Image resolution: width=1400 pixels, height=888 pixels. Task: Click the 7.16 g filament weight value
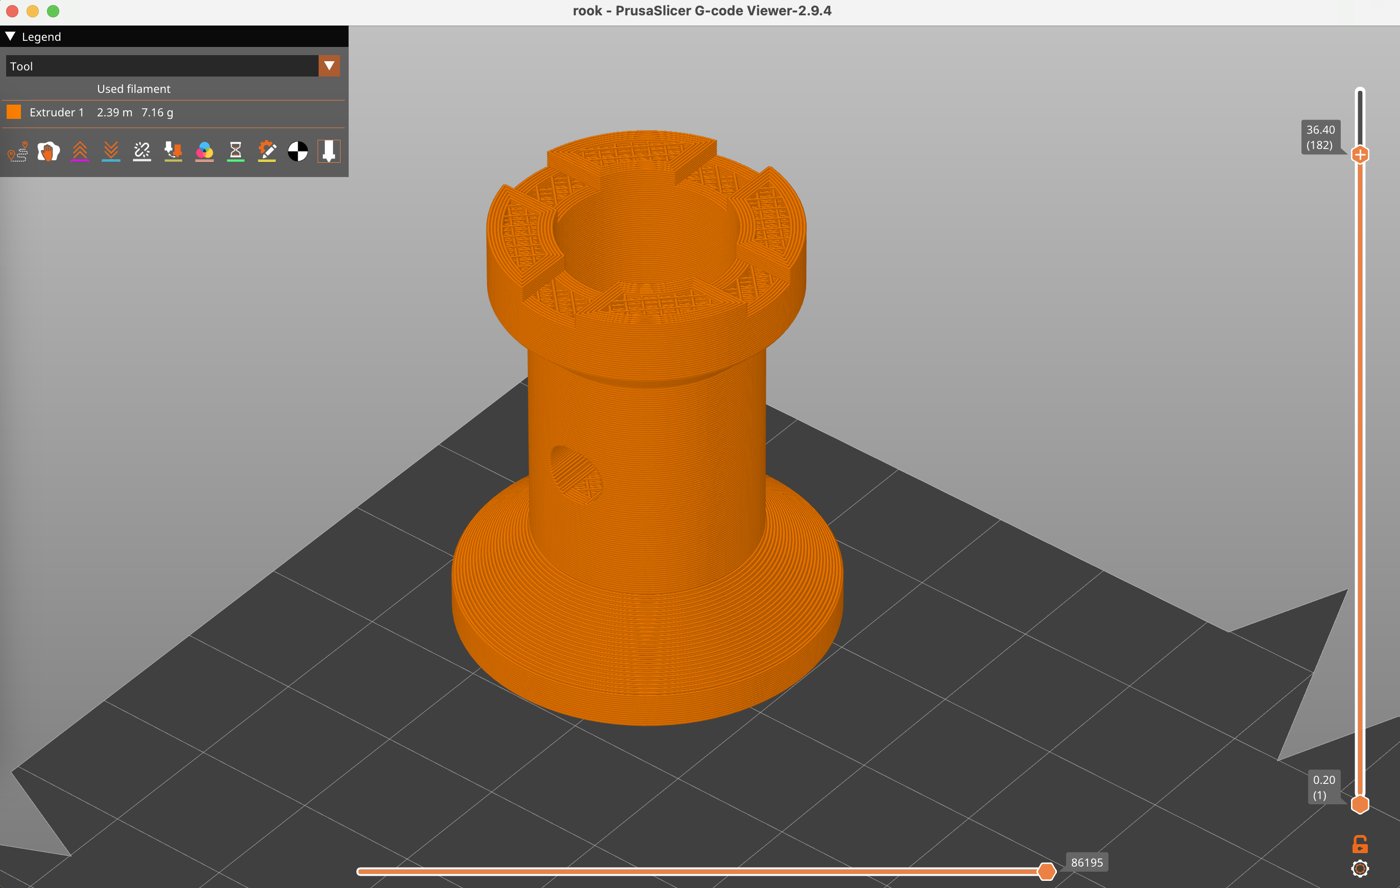click(157, 112)
